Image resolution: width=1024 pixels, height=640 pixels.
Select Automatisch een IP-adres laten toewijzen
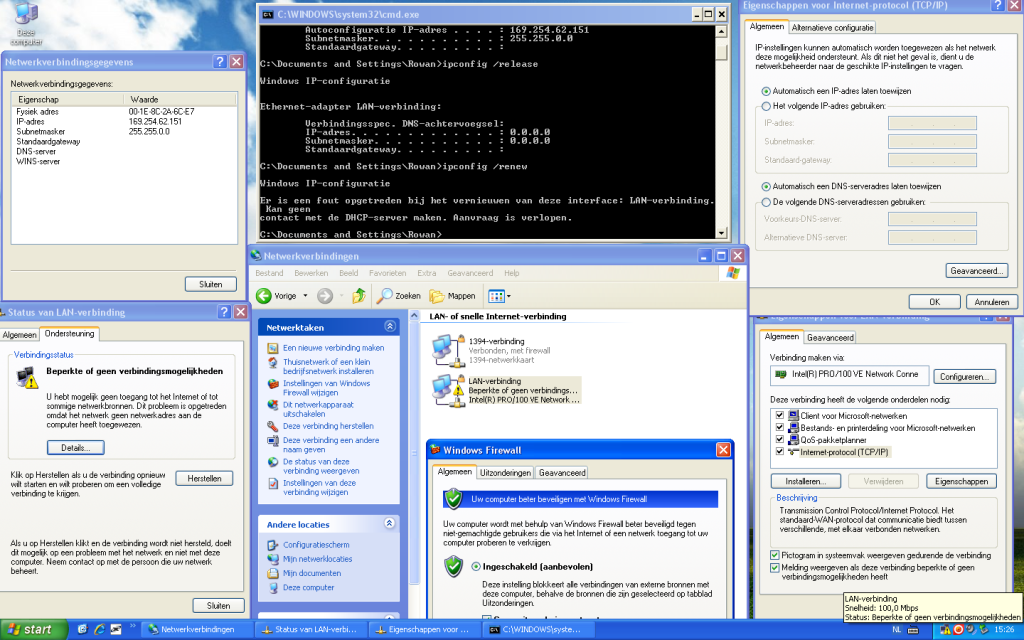[x=766, y=91]
